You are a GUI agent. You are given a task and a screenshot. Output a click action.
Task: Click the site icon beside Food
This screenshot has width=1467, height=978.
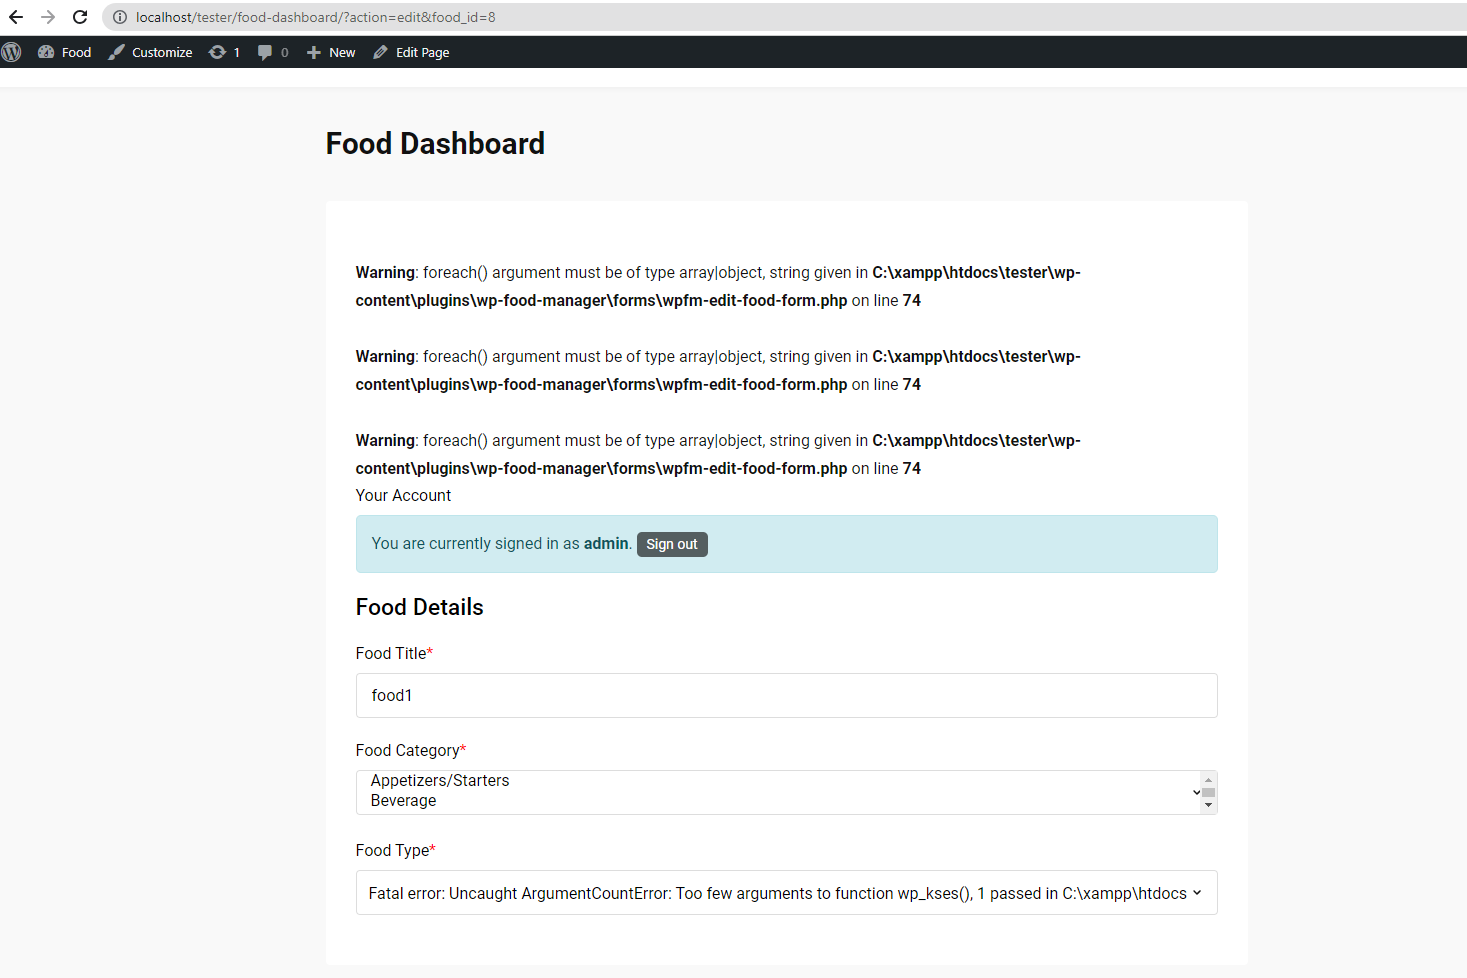coord(44,52)
